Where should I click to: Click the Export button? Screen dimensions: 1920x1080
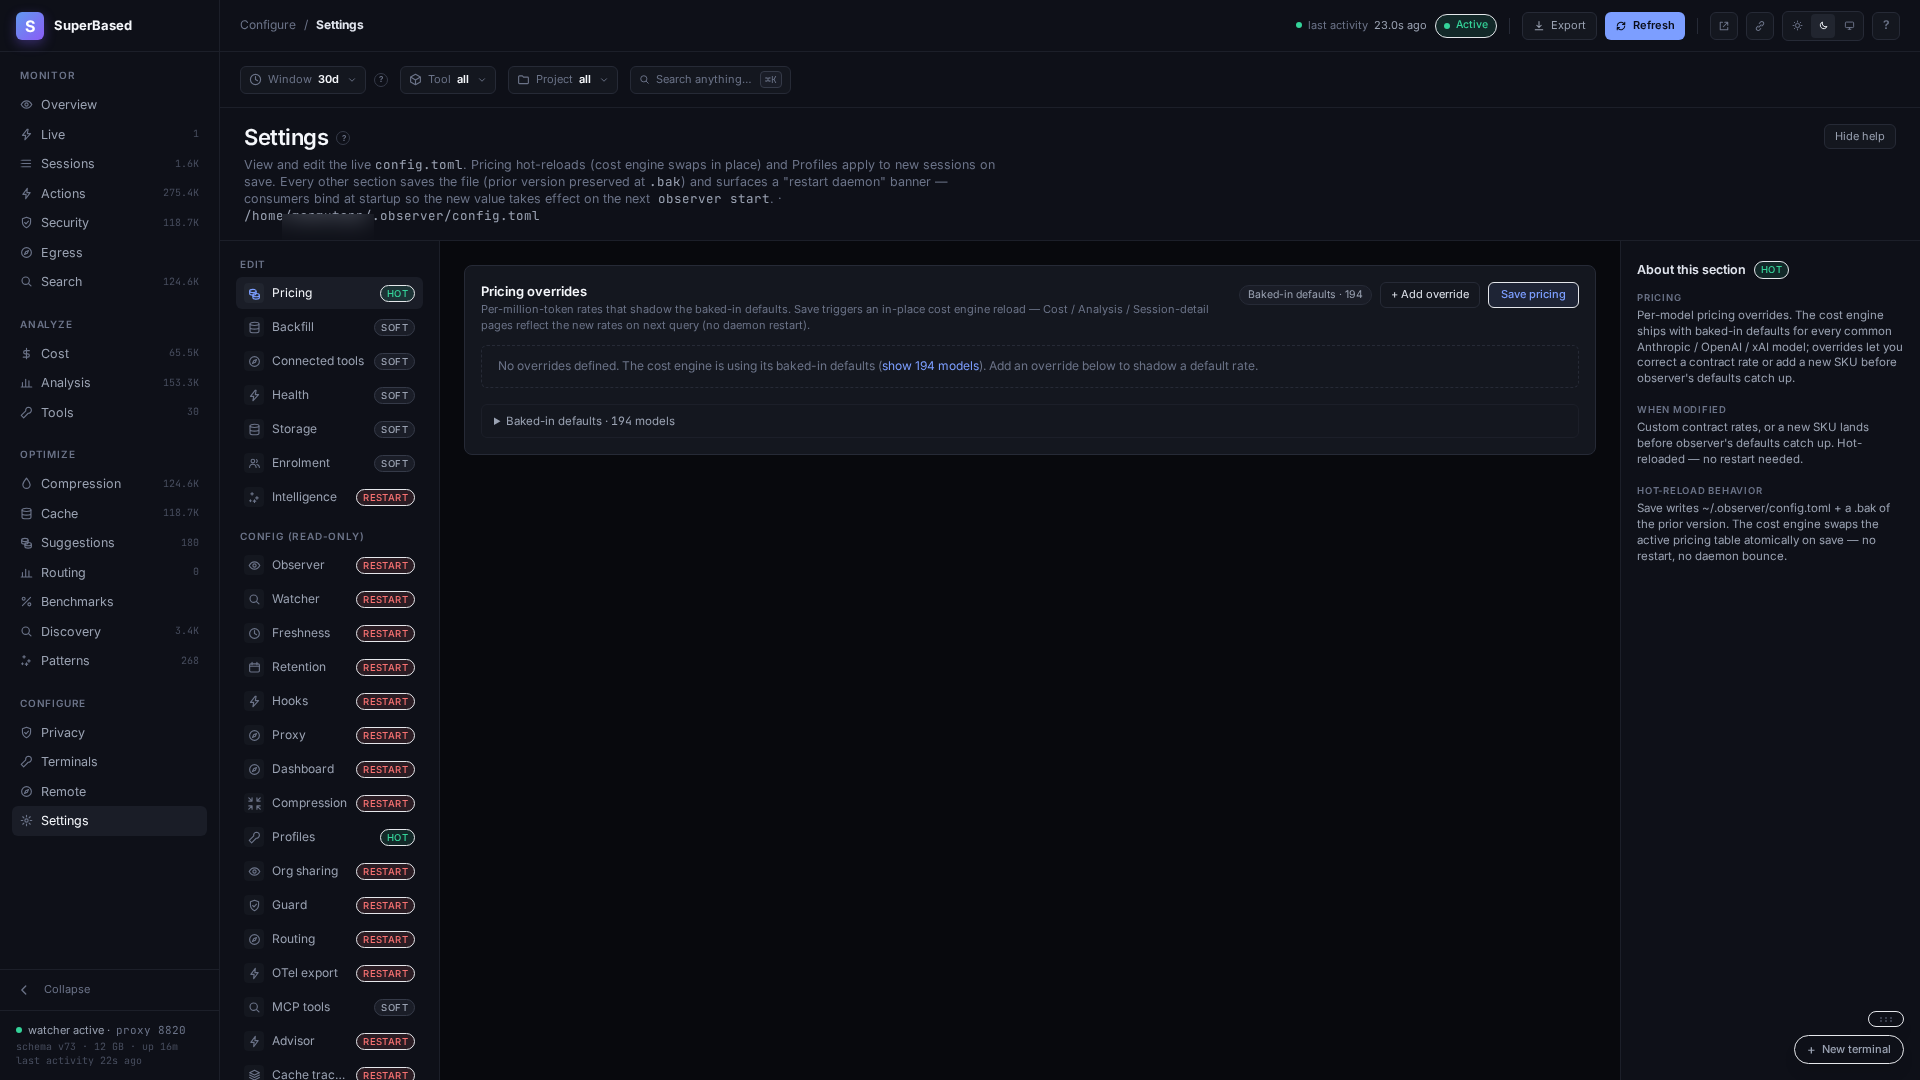pyautogui.click(x=1559, y=26)
